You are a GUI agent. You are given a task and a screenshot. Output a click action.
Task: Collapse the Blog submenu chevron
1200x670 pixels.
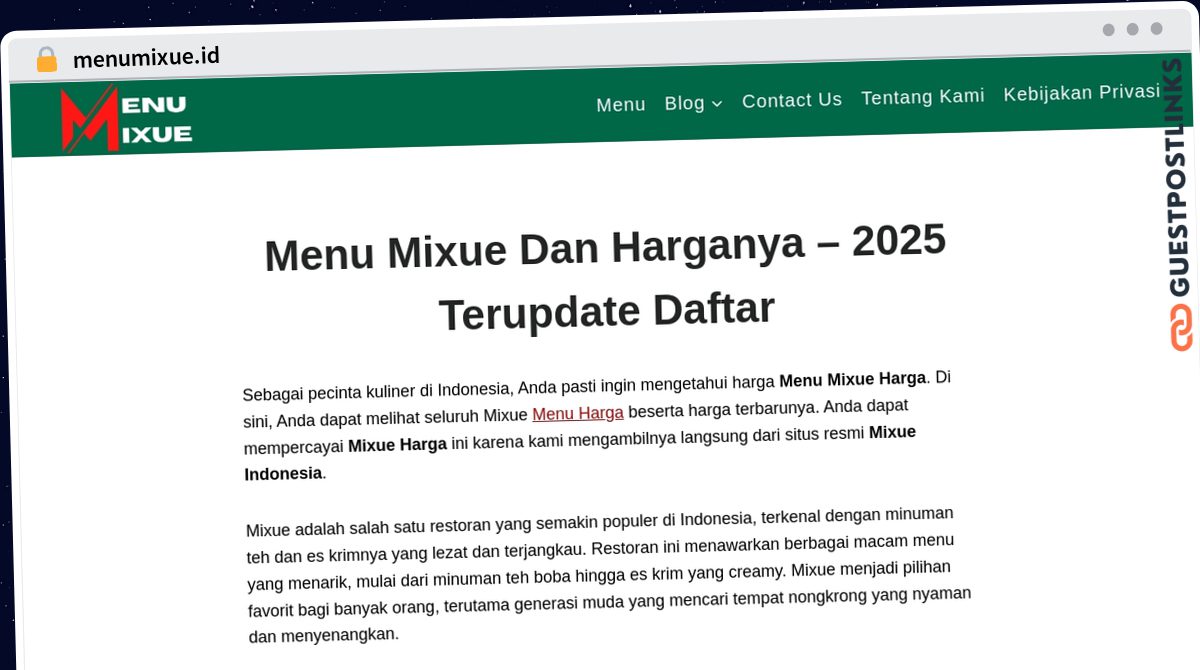719,103
